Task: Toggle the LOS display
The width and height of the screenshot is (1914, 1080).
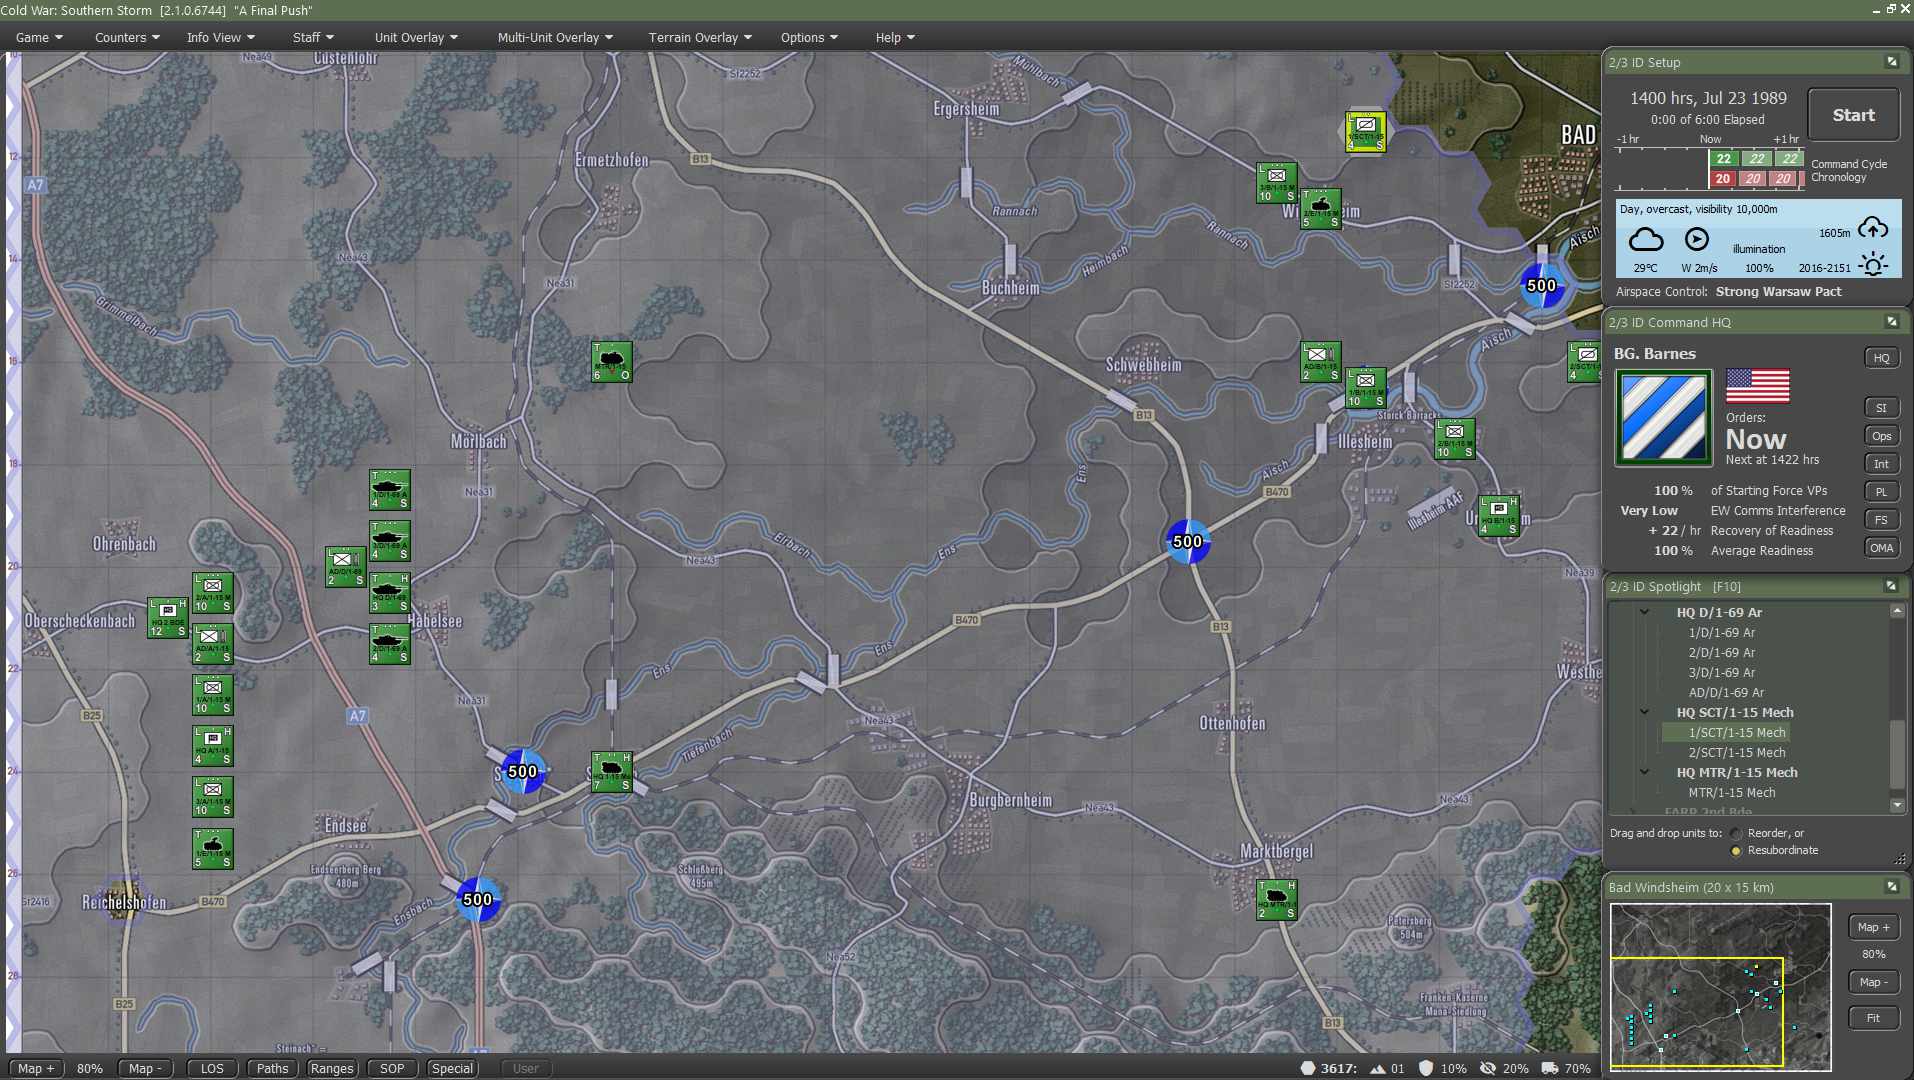Action: (x=212, y=1068)
